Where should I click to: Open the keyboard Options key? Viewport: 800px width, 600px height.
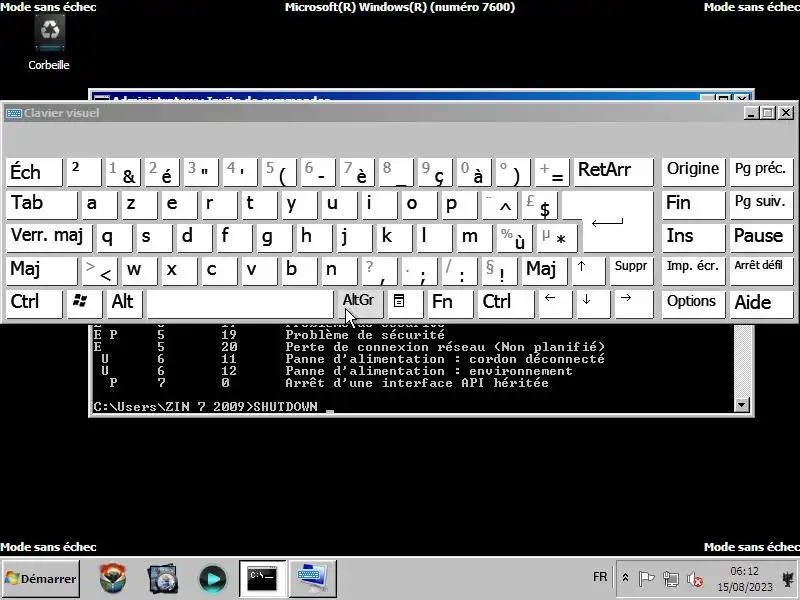click(693, 303)
